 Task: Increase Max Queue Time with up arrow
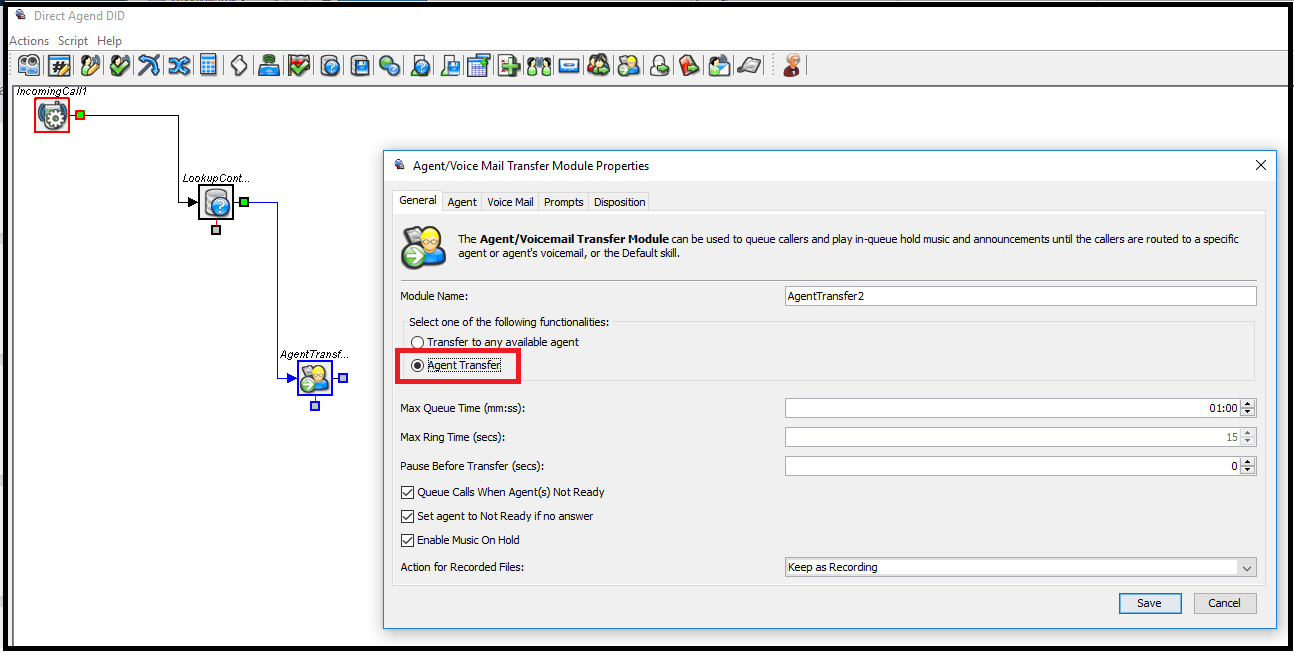(x=1249, y=404)
